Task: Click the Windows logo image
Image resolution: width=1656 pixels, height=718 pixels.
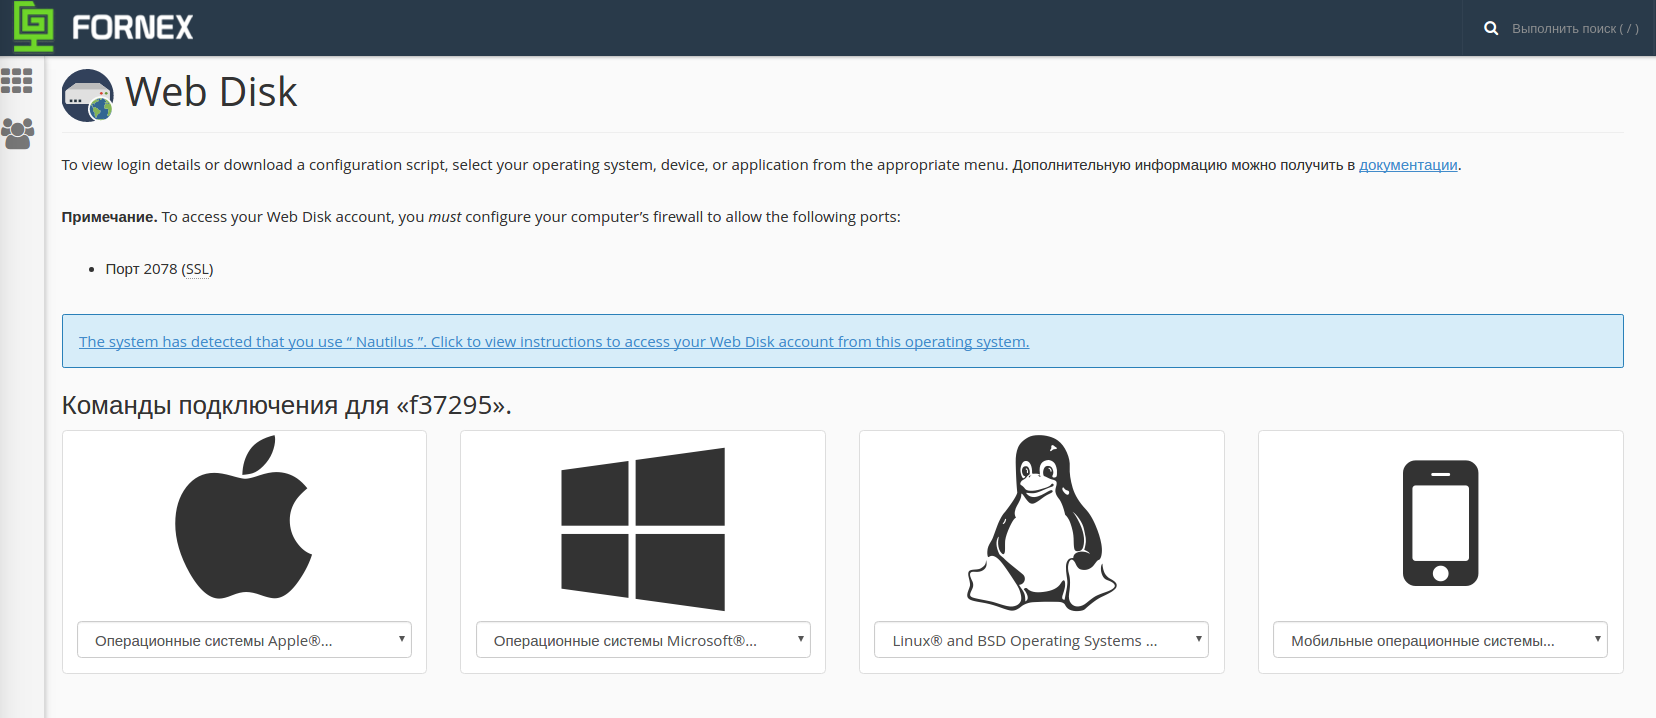Action: coord(643,529)
